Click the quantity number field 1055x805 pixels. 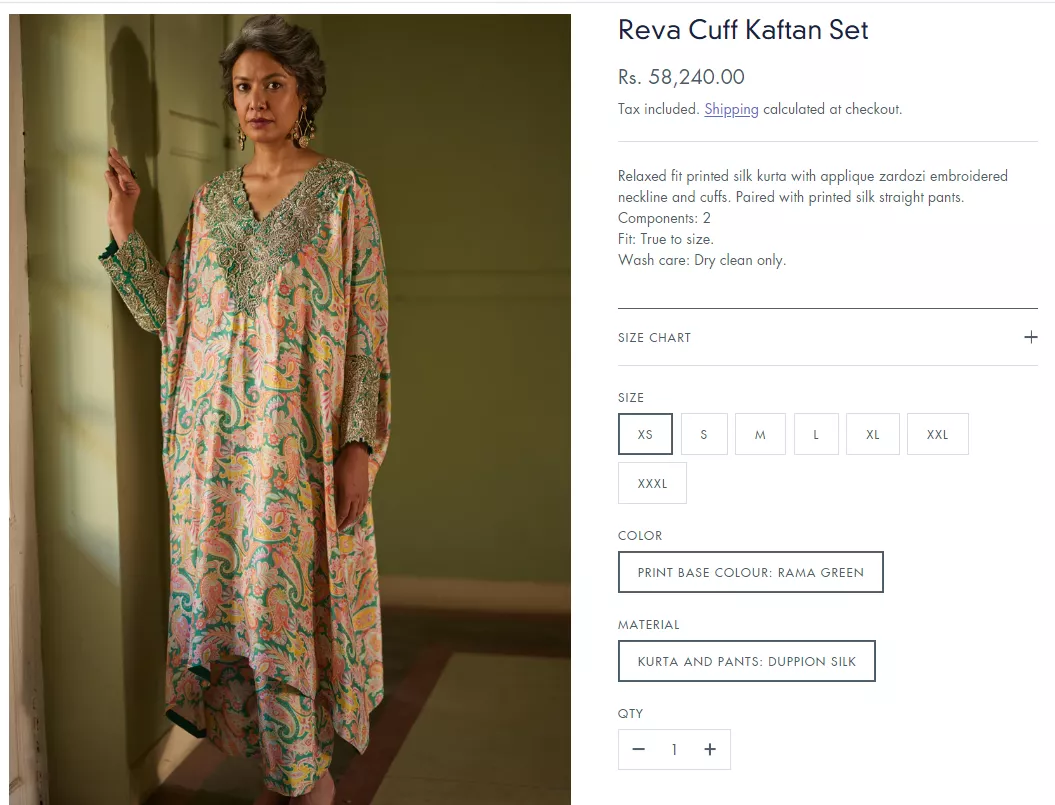click(x=674, y=749)
